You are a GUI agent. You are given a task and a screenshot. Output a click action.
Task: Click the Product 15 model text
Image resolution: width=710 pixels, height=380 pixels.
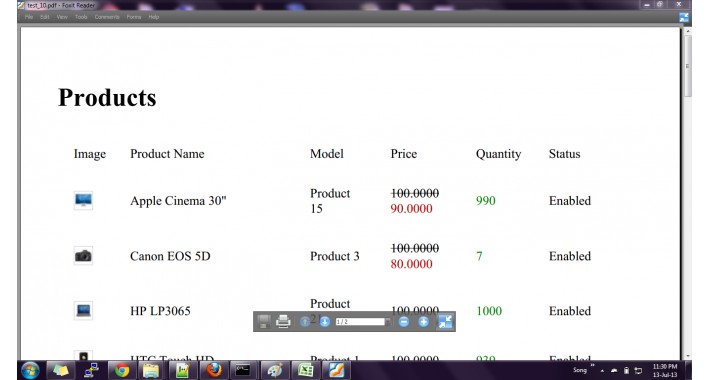pos(330,201)
